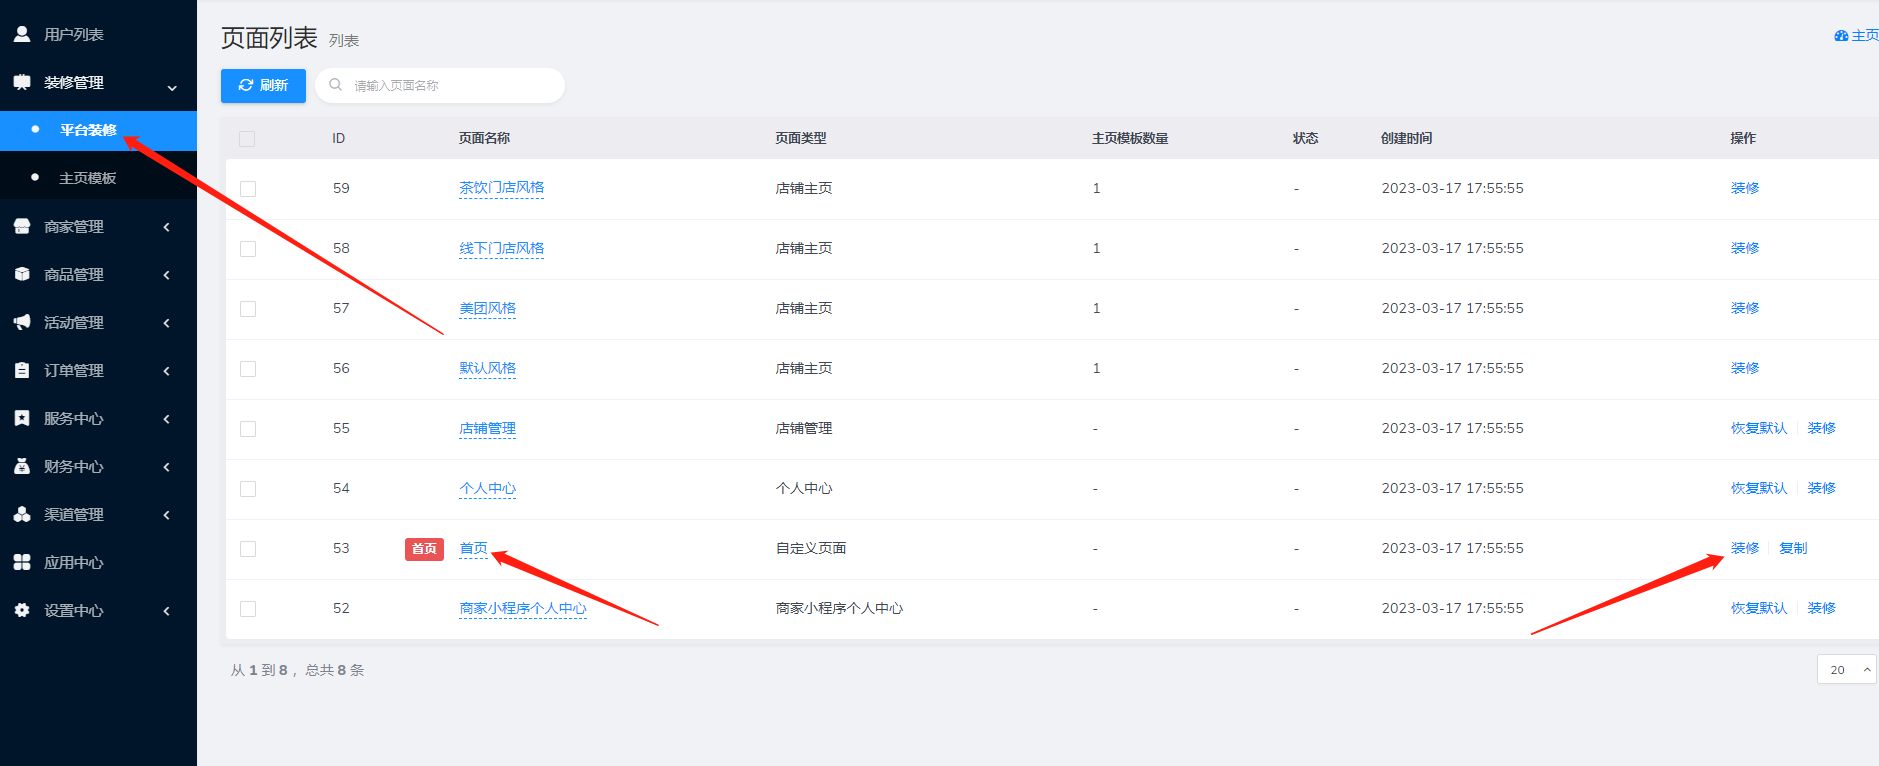Viewport: 1879px width, 766px height.
Task: Click 恢复默认 for the 店铺管理 row
Action: pos(1759,428)
